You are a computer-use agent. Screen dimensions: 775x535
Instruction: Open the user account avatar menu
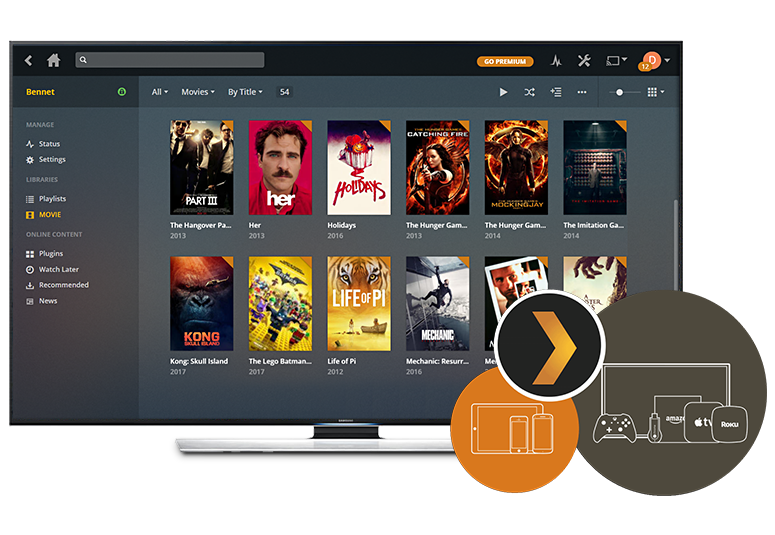pos(653,61)
